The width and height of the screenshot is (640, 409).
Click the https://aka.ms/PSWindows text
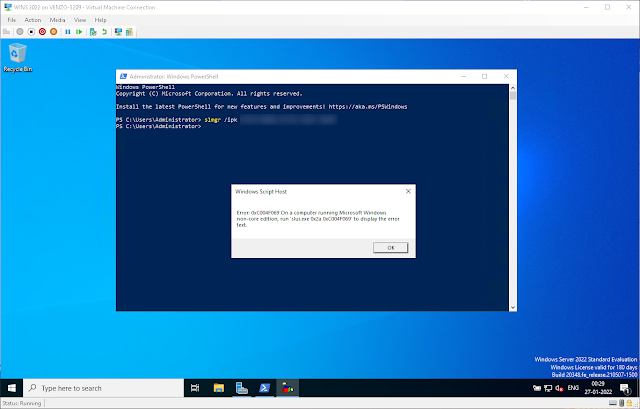(368, 107)
